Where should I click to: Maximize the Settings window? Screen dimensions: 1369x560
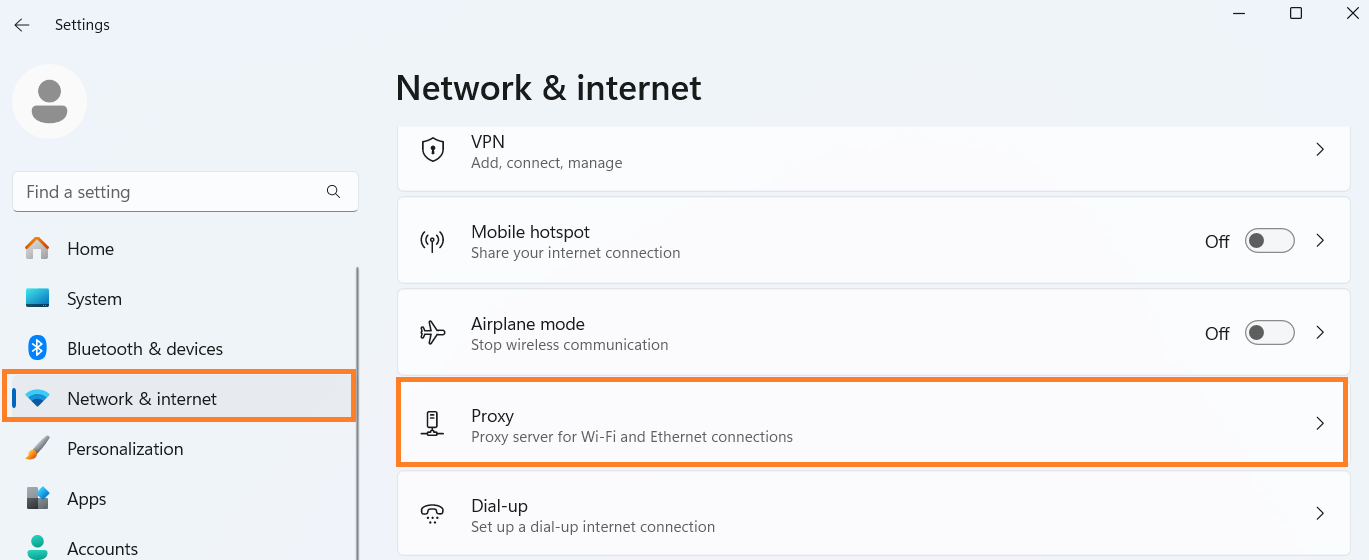tap(1296, 13)
